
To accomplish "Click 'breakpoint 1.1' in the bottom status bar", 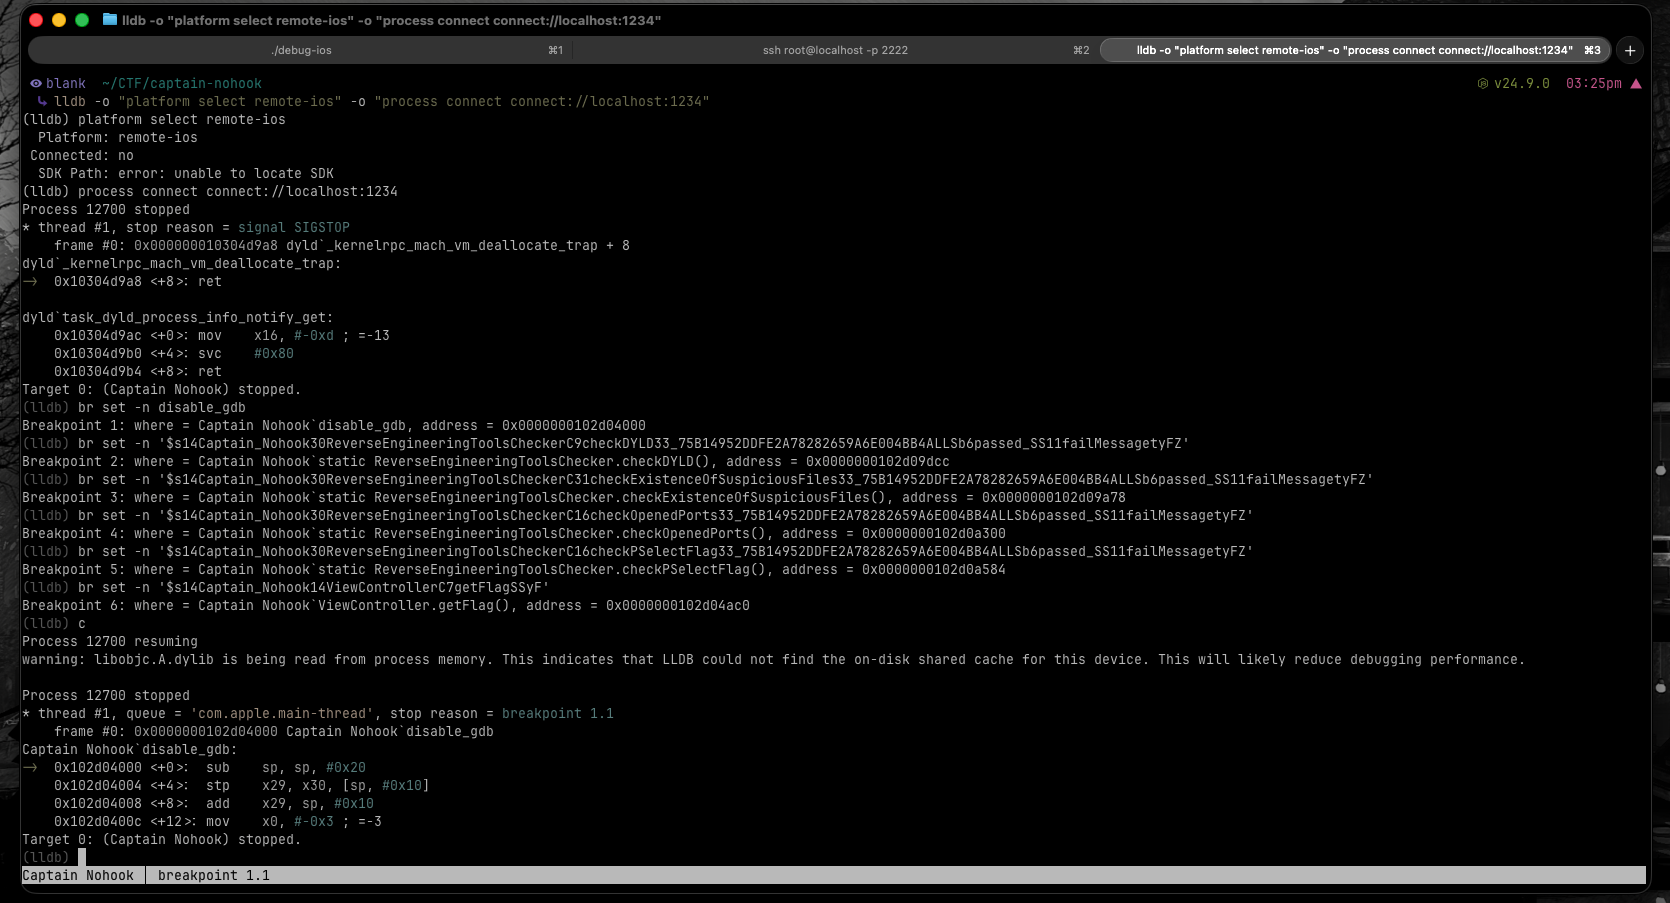I will pos(213,876).
